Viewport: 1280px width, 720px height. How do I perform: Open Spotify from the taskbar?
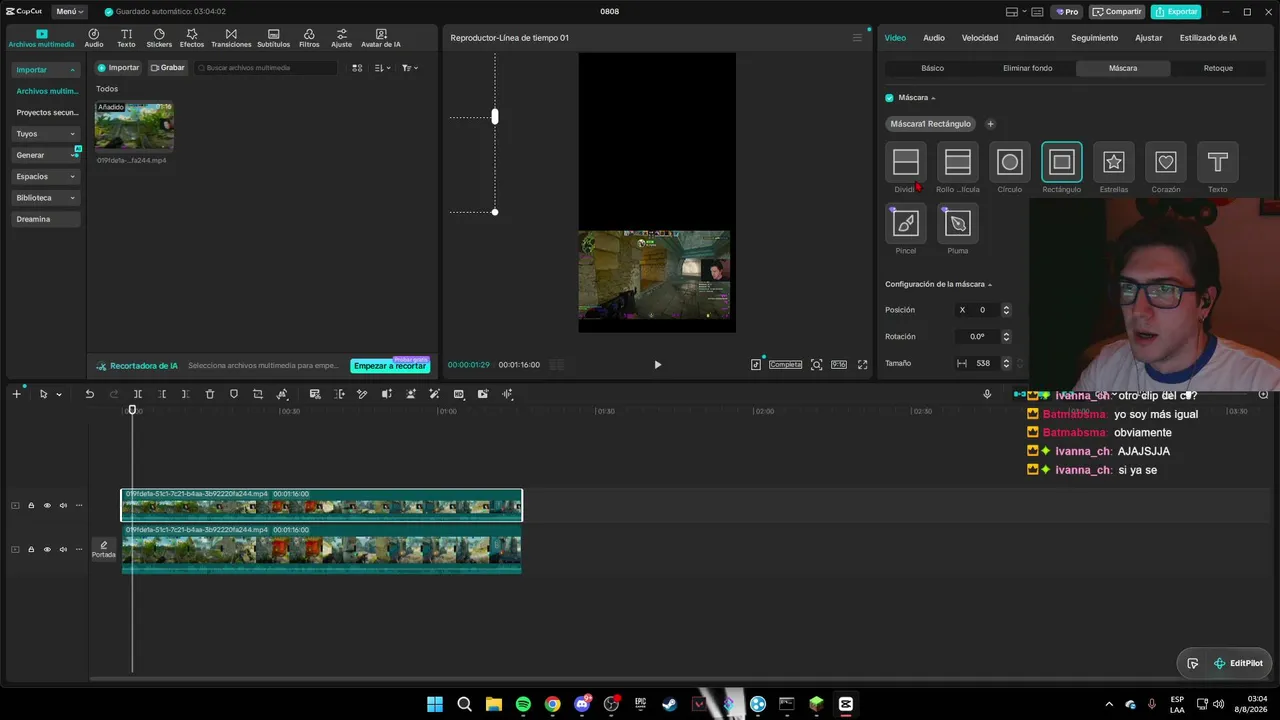(x=523, y=704)
